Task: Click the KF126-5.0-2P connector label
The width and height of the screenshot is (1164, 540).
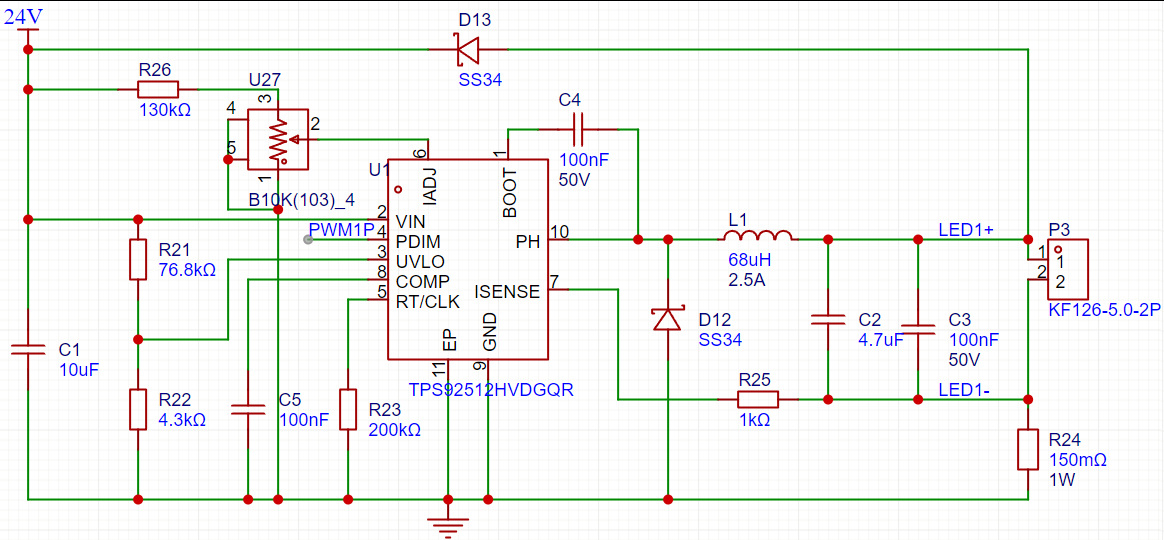Action: coord(1104,310)
